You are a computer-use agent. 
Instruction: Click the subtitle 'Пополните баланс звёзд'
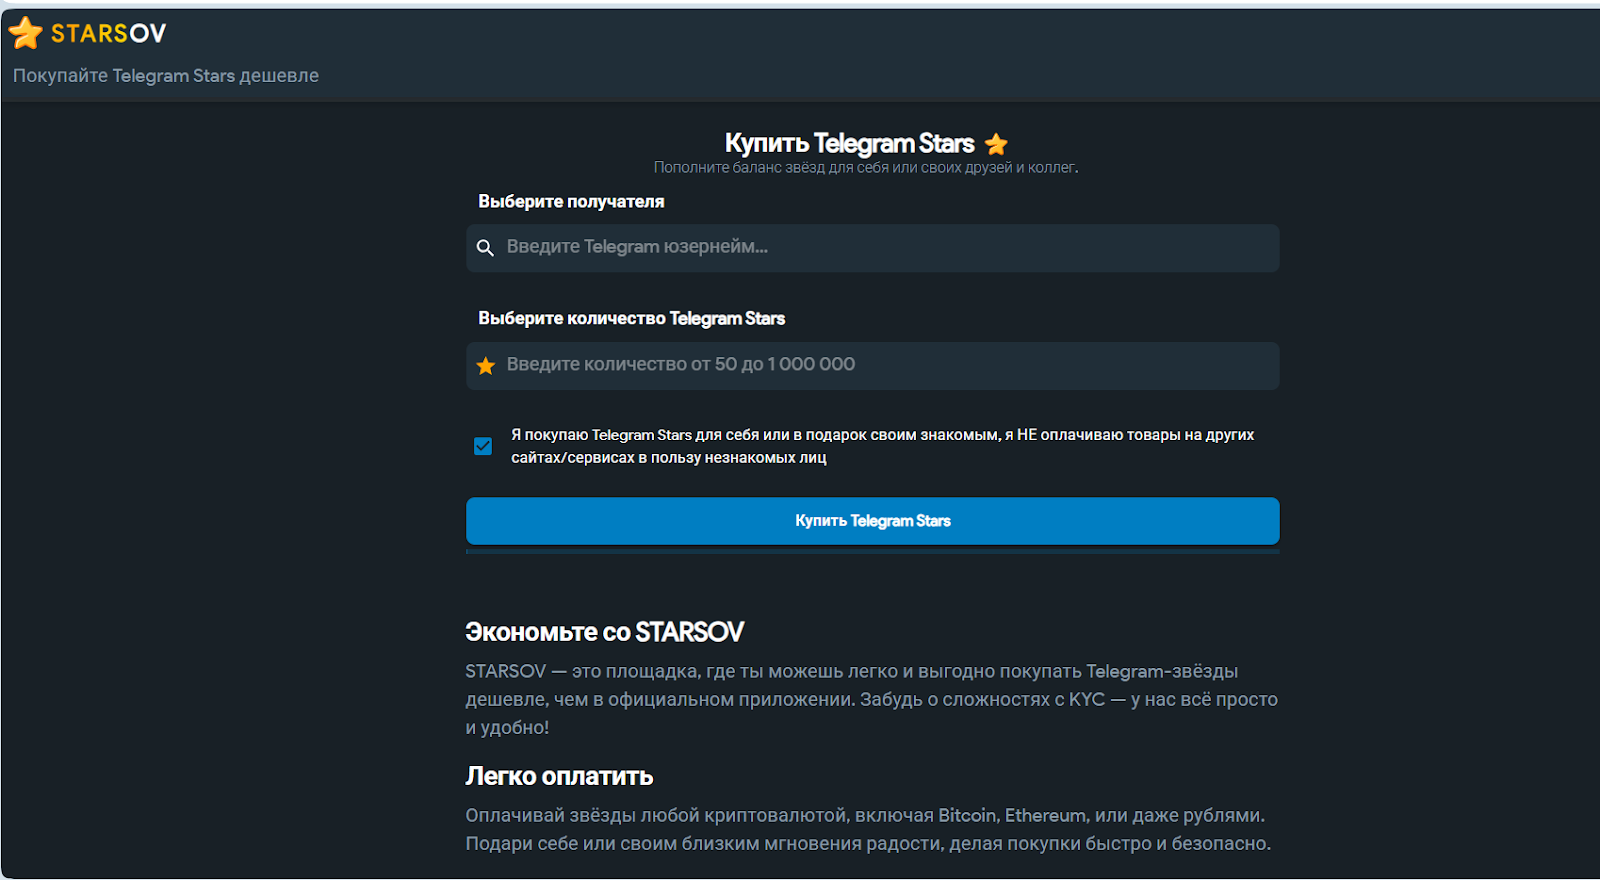click(x=866, y=168)
